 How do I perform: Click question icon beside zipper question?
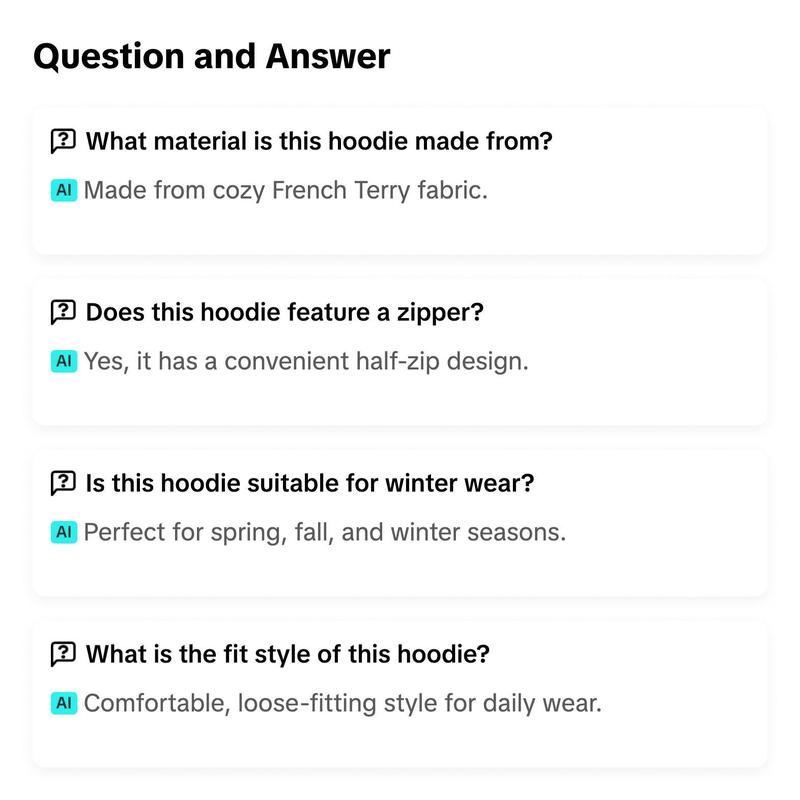[x=63, y=312]
